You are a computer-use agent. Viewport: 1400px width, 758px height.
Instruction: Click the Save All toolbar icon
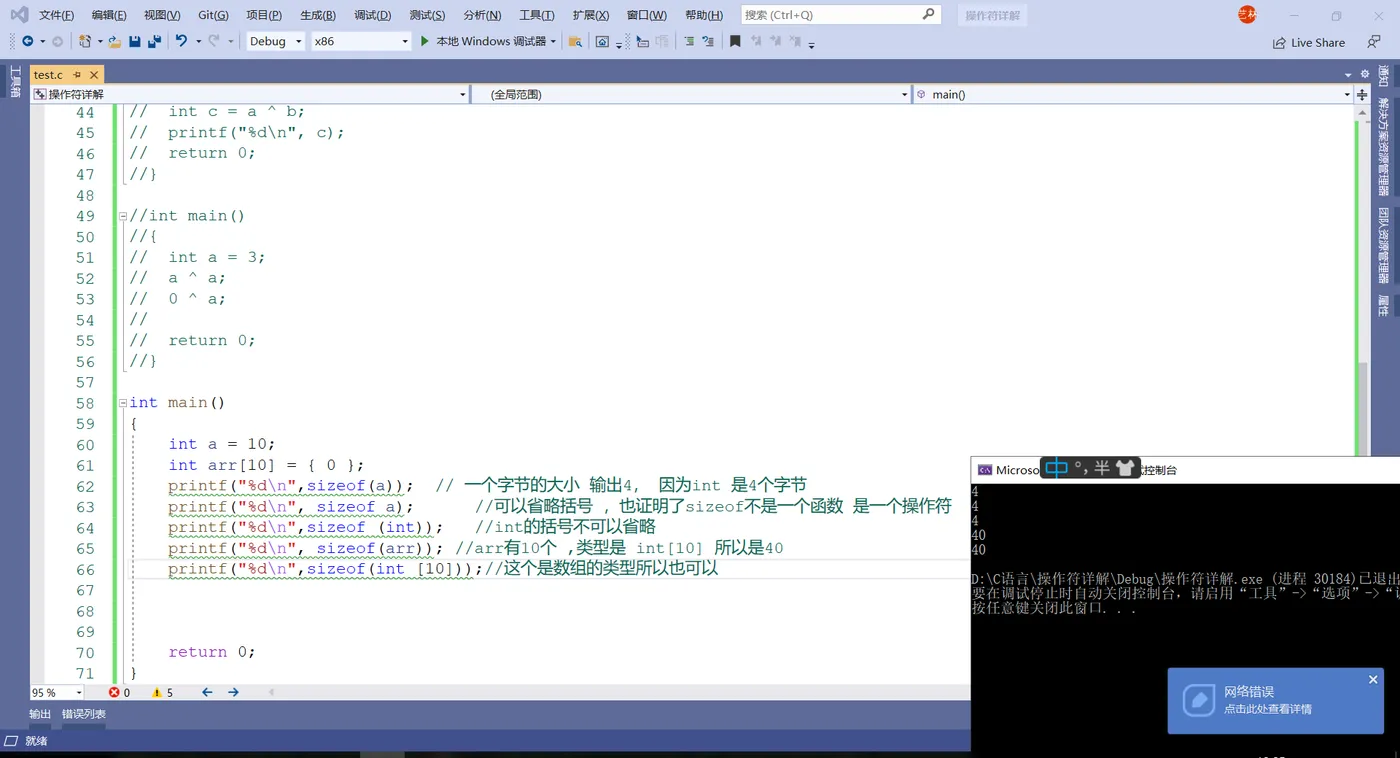pos(154,41)
